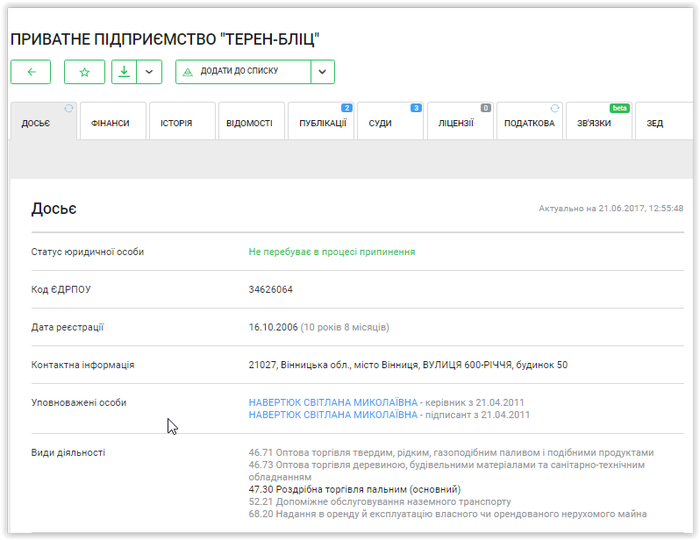Screen dimensions: 700x540
Task: Click activity 68.20 Надання в оренду
Action: (448, 514)
